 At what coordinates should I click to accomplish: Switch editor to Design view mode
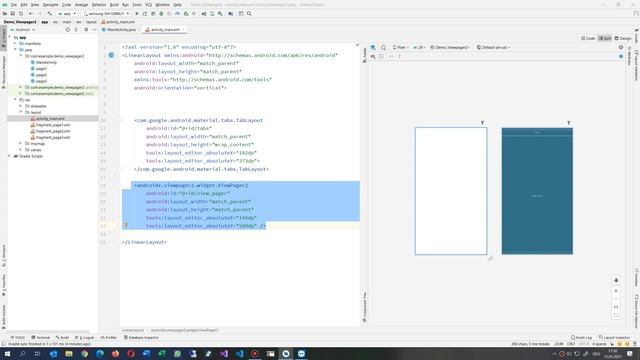[623, 38]
